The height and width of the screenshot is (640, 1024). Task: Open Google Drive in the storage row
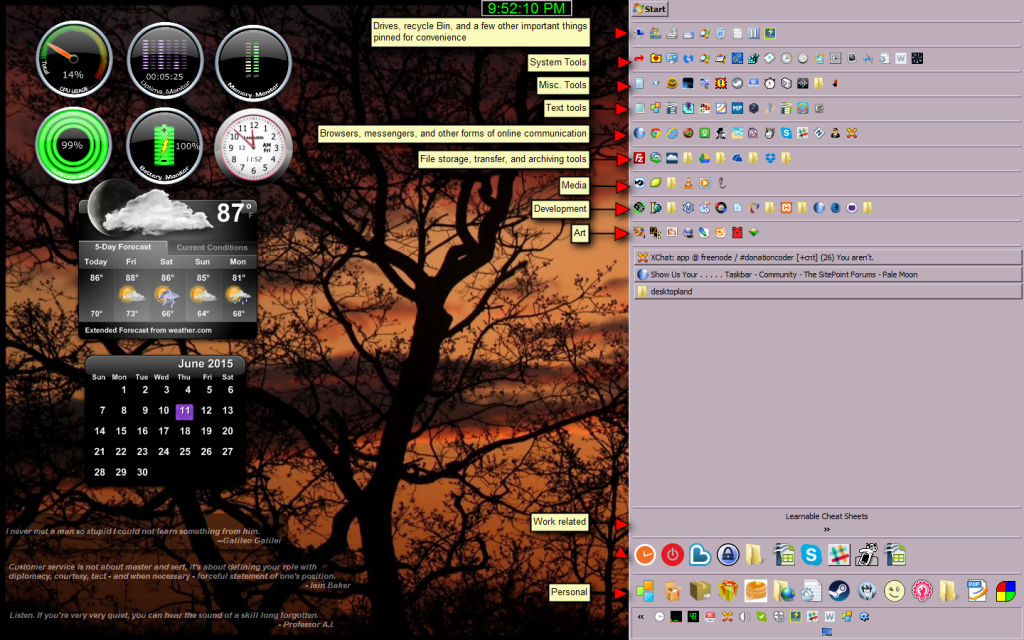pyautogui.click(x=704, y=158)
